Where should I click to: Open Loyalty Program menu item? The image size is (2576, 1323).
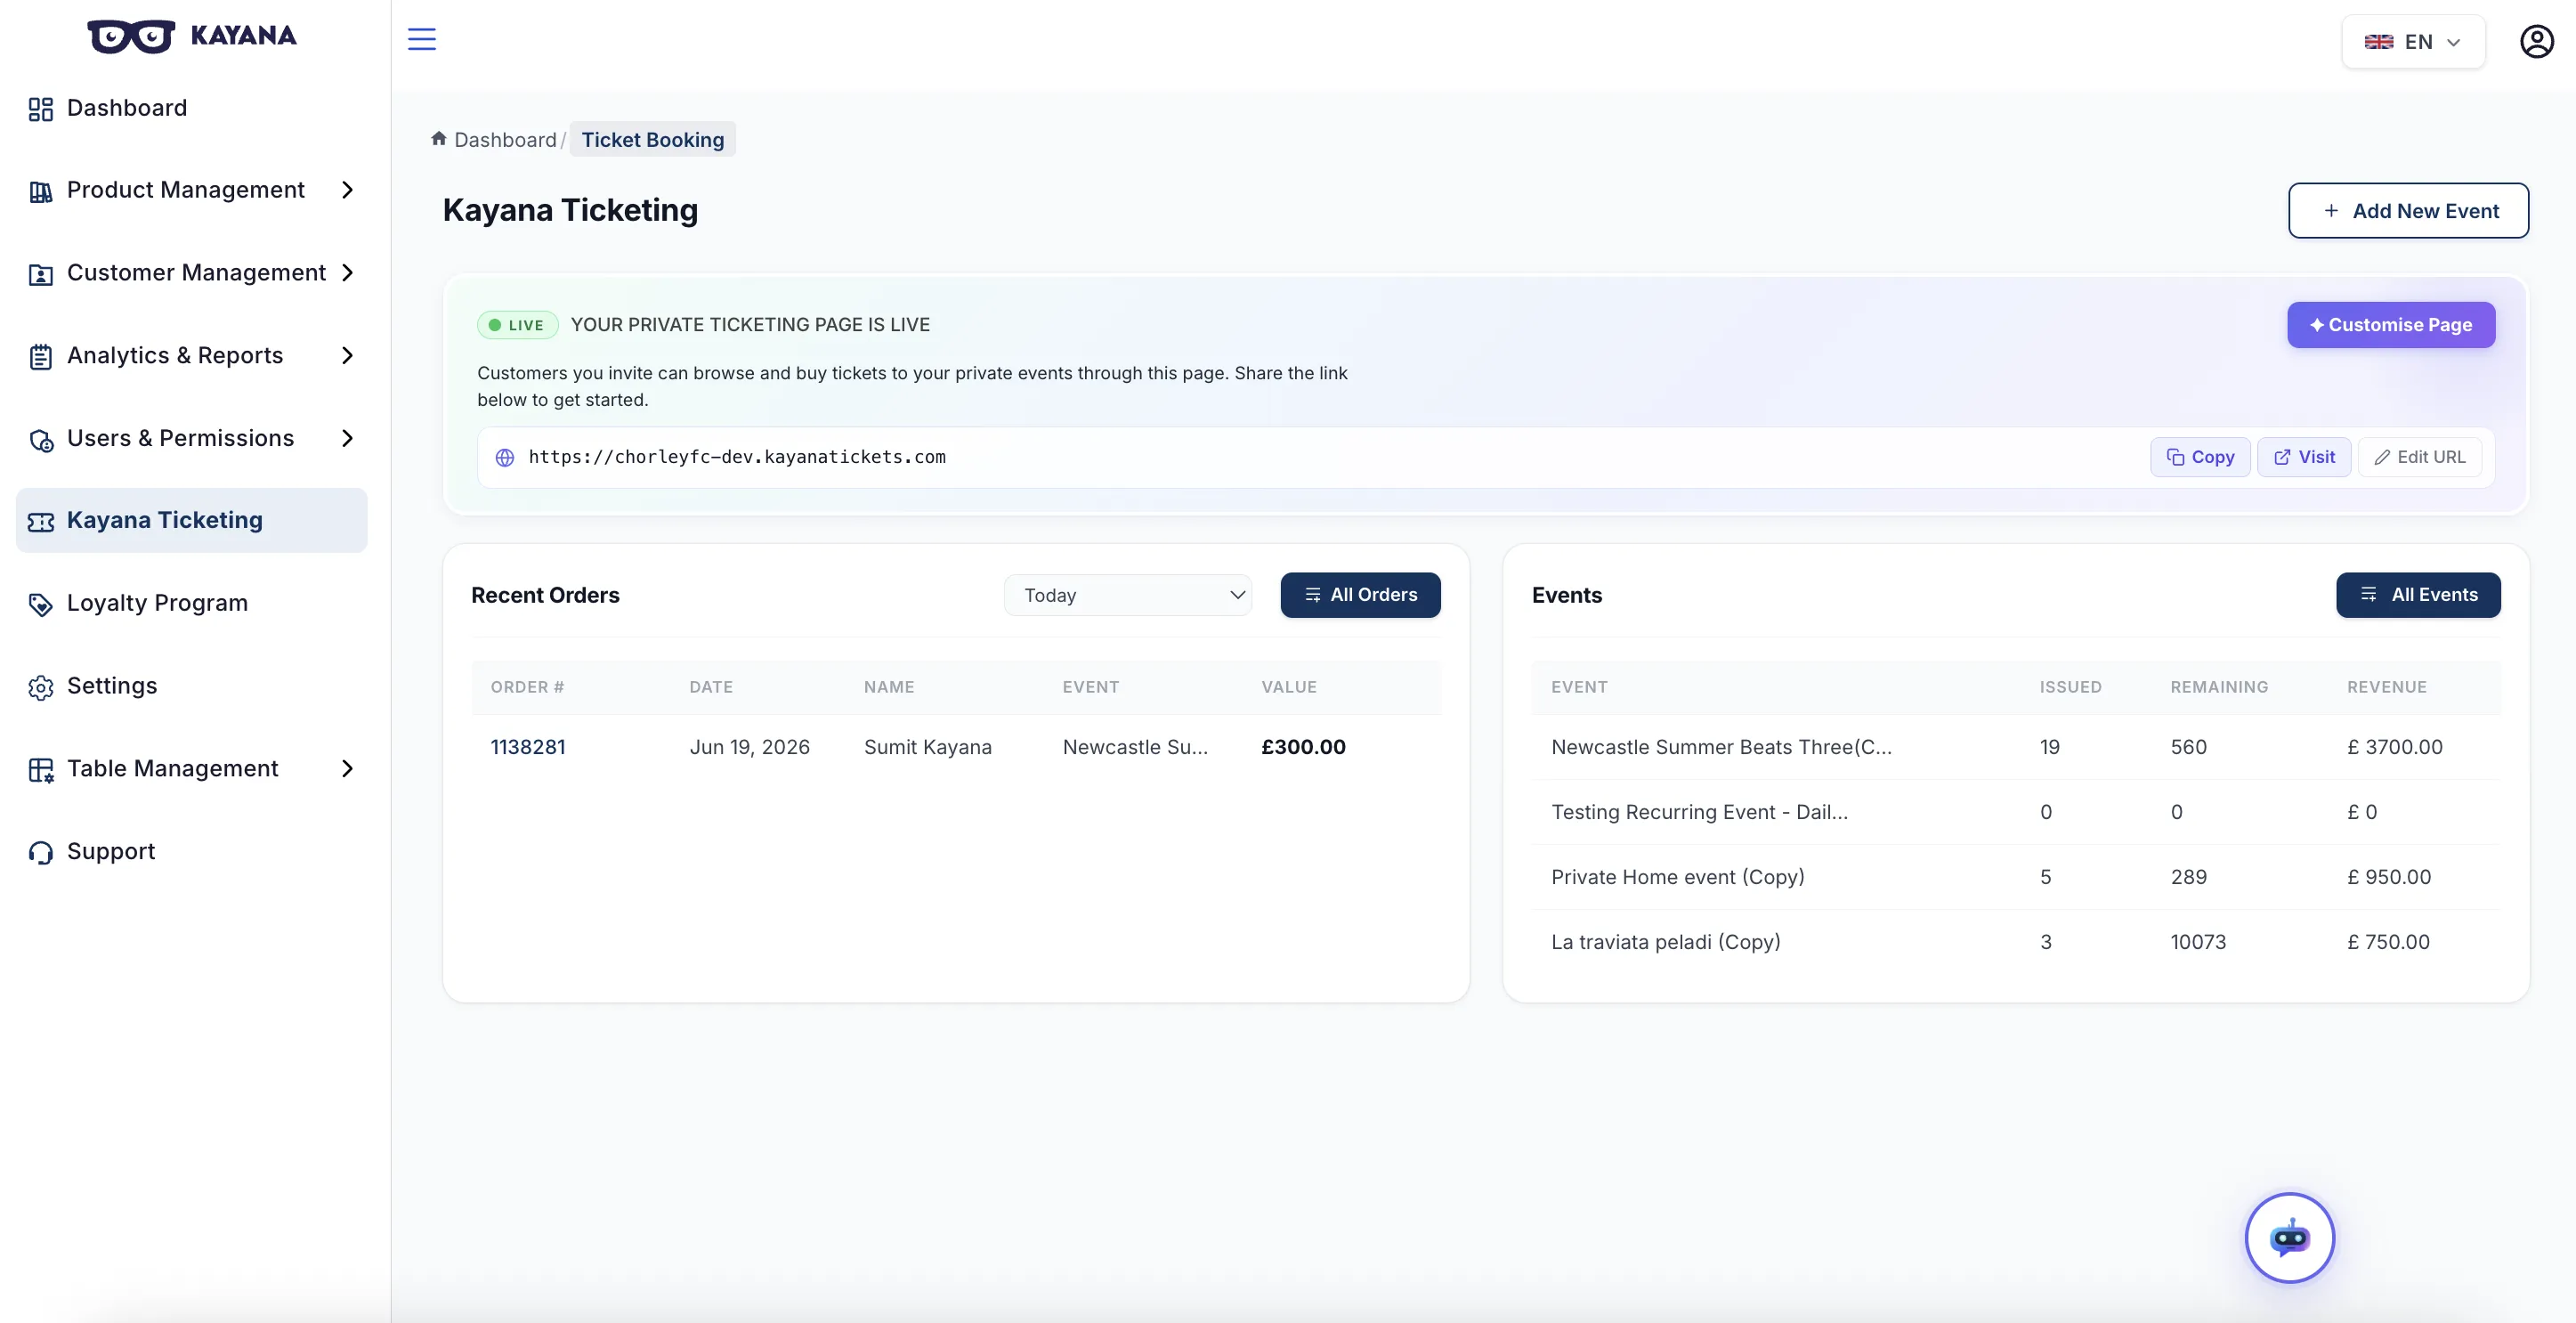click(157, 603)
